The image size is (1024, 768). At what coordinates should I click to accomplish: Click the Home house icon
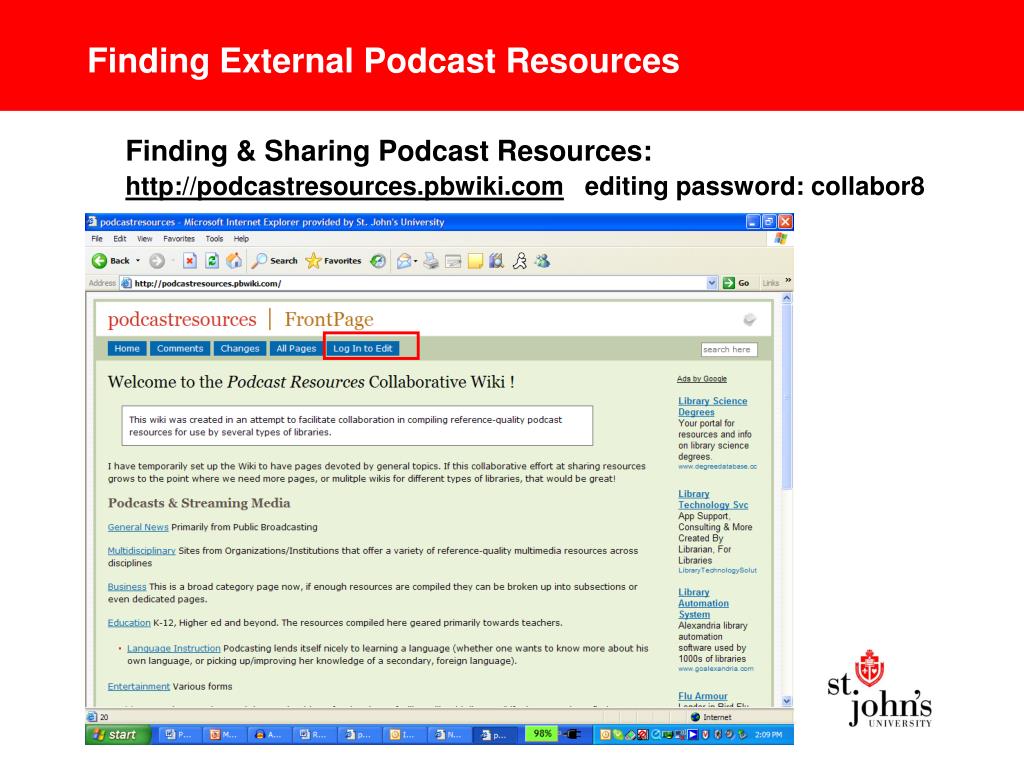[234, 261]
